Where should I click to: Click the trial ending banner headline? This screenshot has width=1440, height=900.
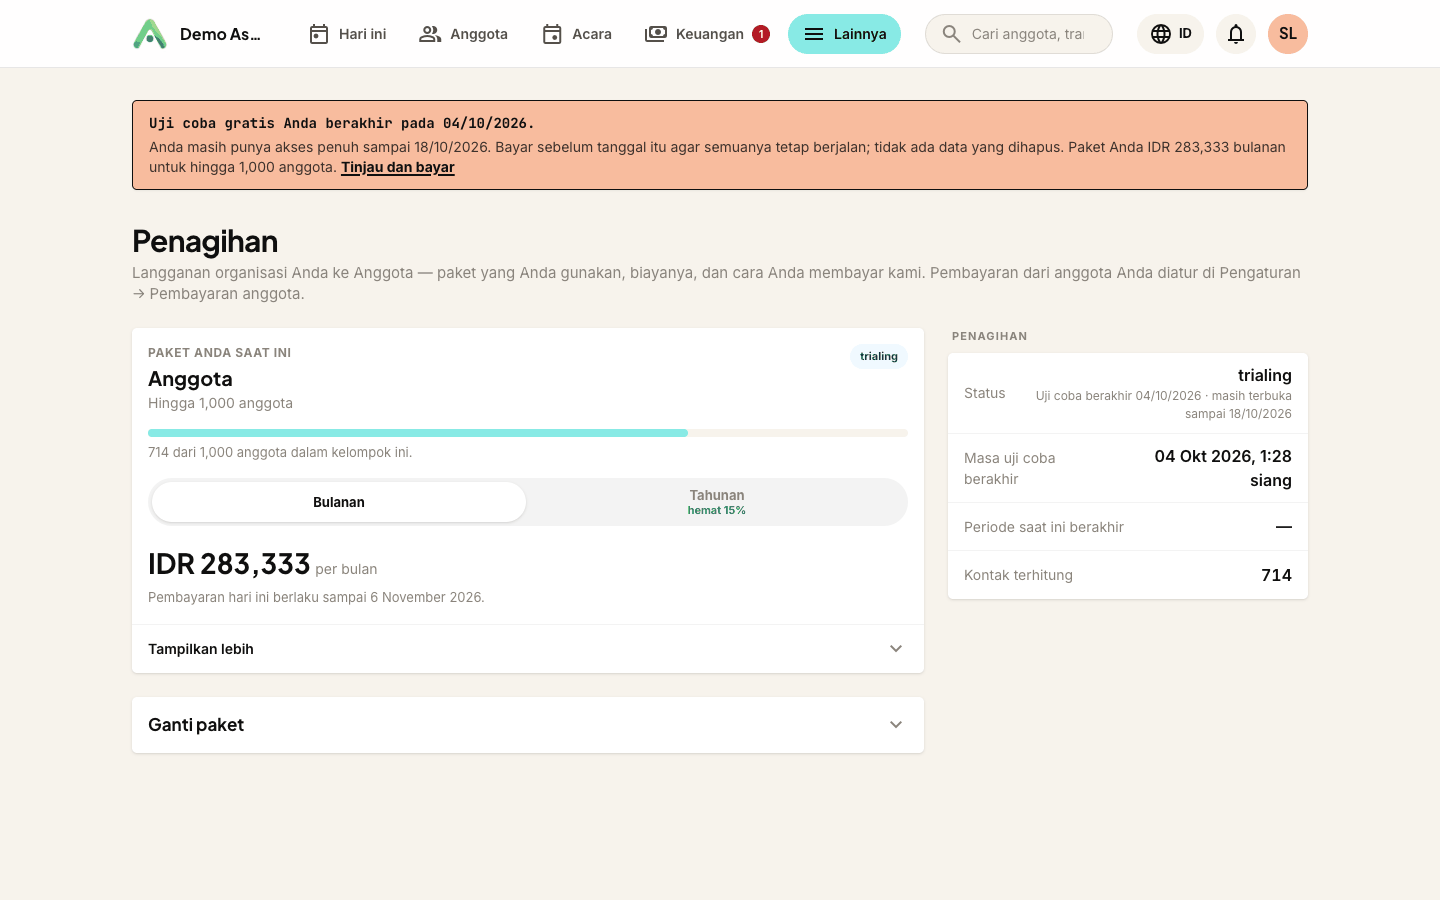pyautogui.click(x=342, y=123)
